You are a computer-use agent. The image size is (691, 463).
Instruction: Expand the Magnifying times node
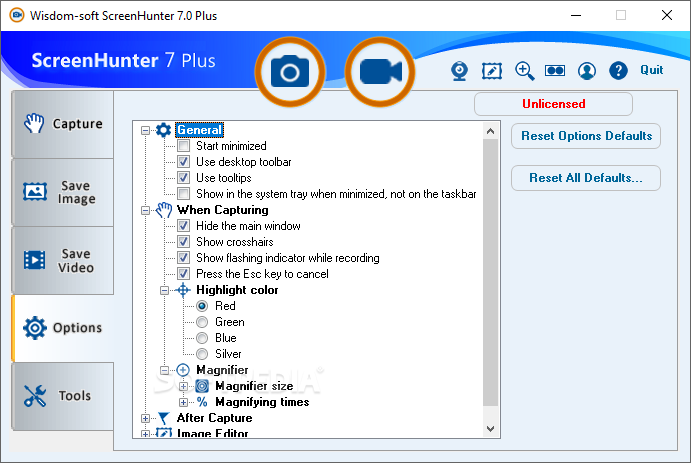click(x=183, y=402)
